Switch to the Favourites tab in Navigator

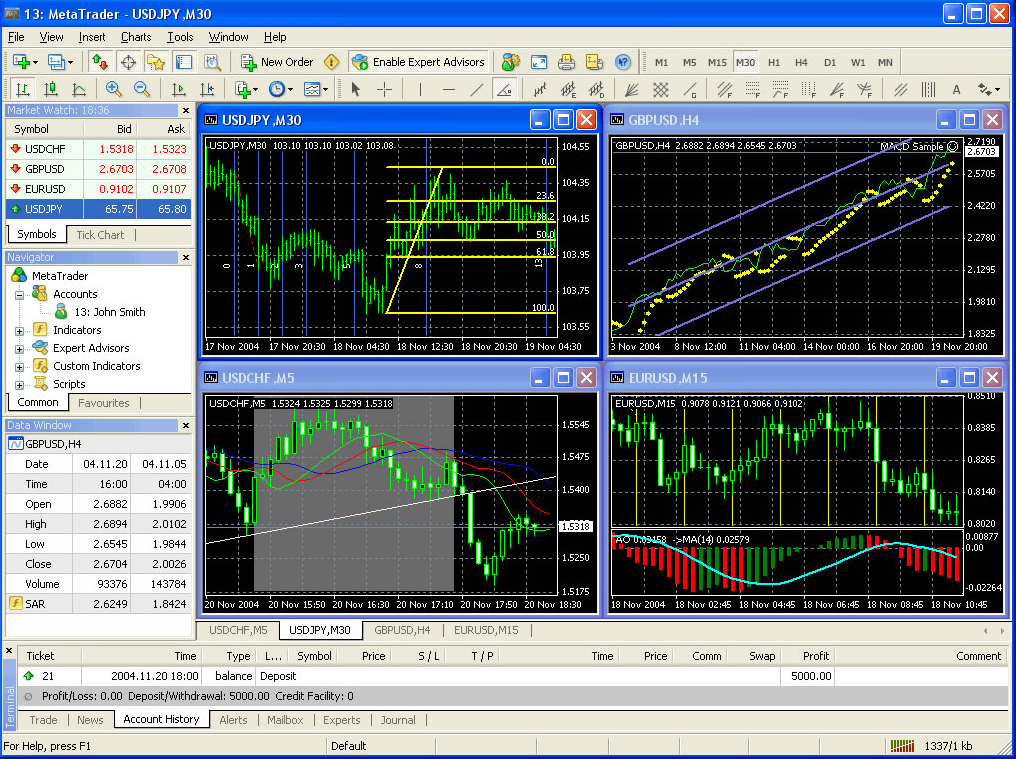click(x=104, y=403)
